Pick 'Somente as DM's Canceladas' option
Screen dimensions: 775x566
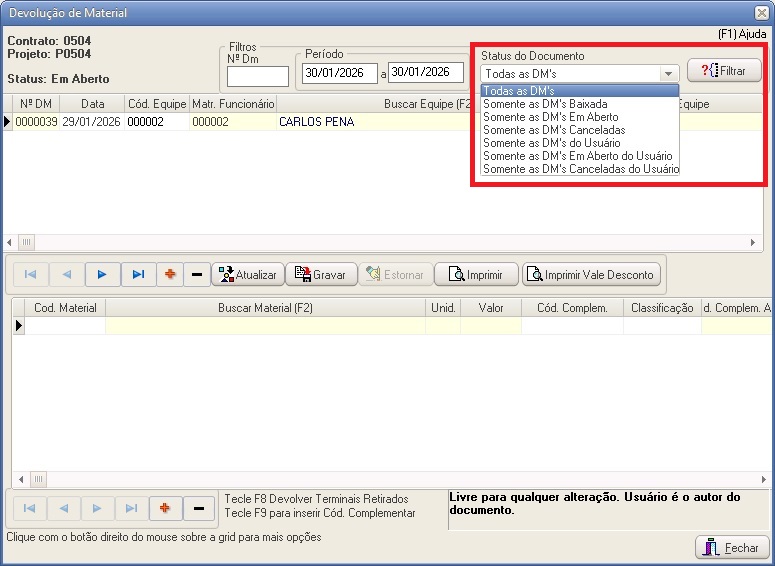pos(554,130)
